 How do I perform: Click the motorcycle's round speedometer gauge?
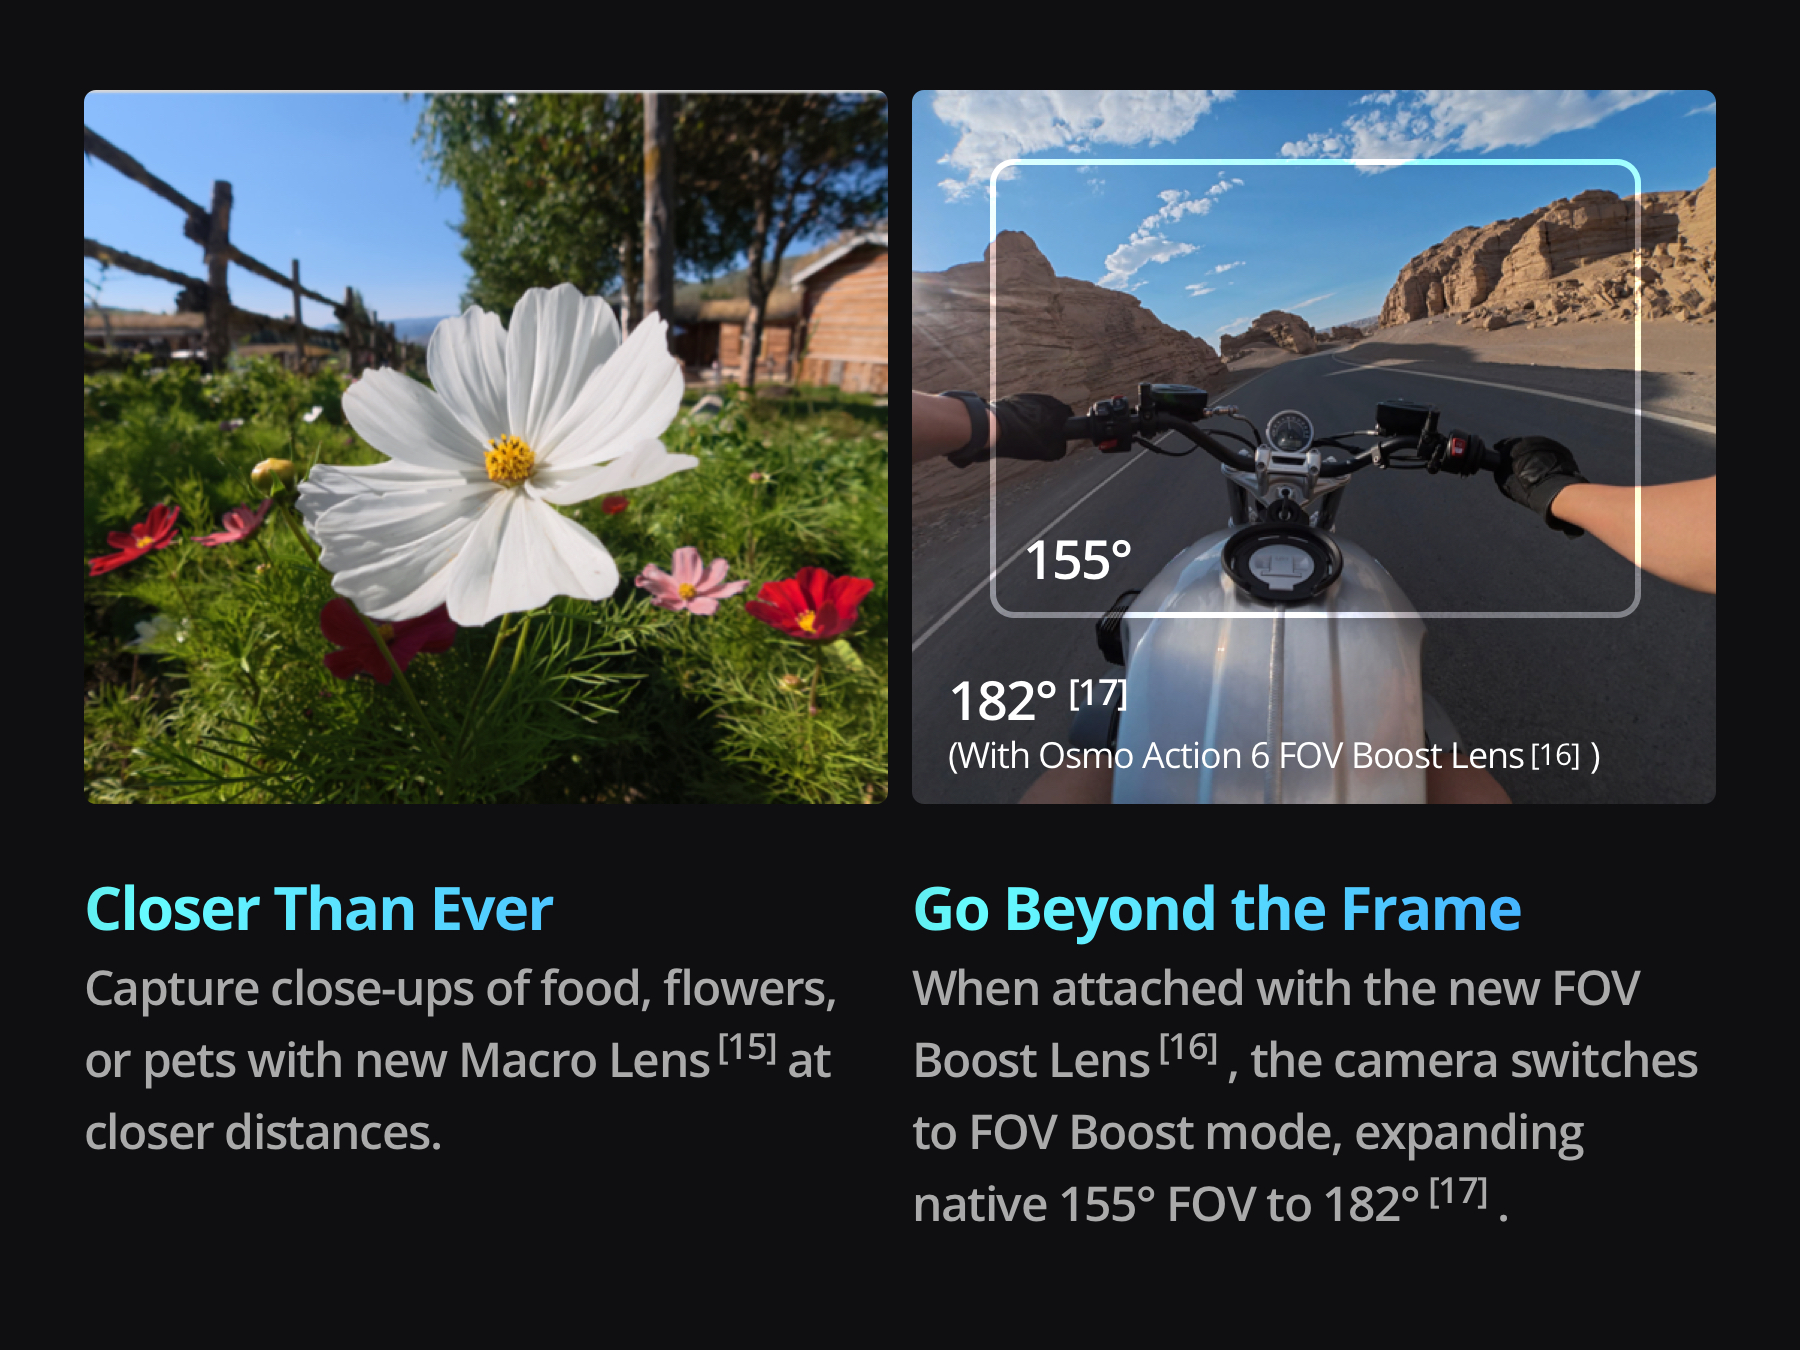(1289, 432)
